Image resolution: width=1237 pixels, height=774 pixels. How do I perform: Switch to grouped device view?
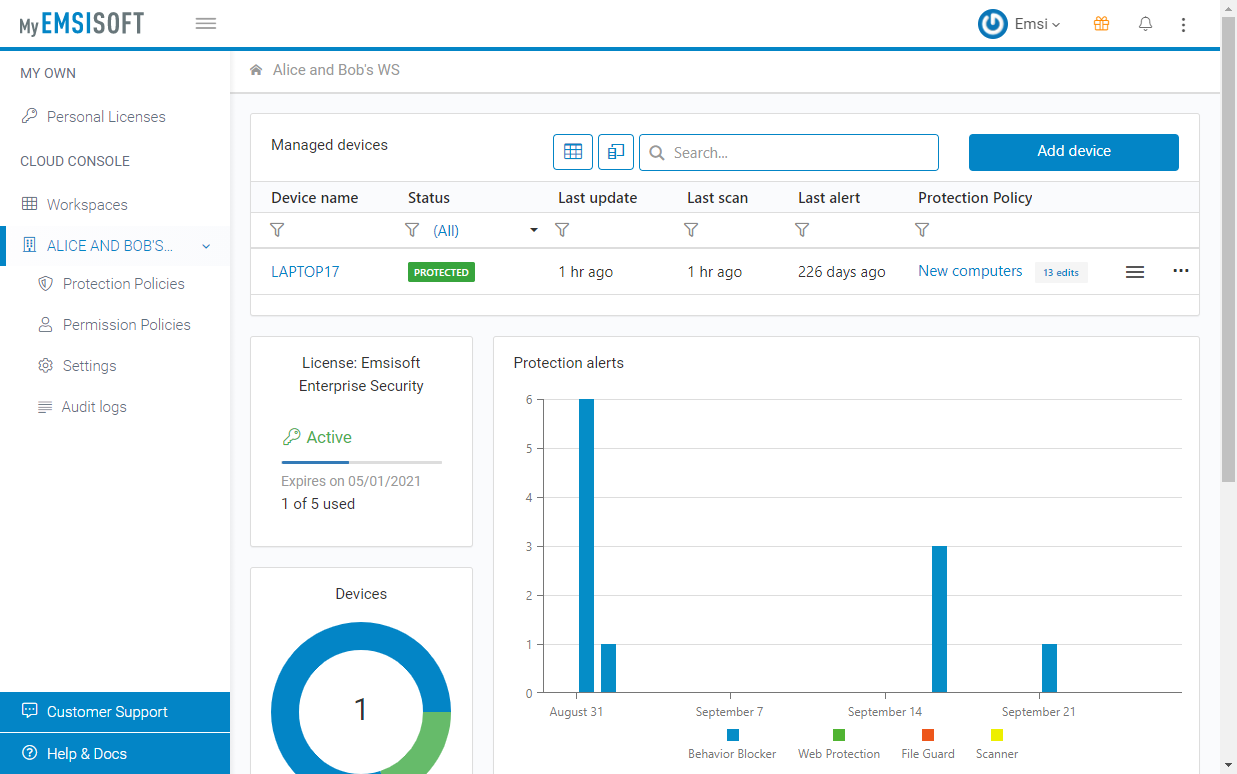point(616,152)
